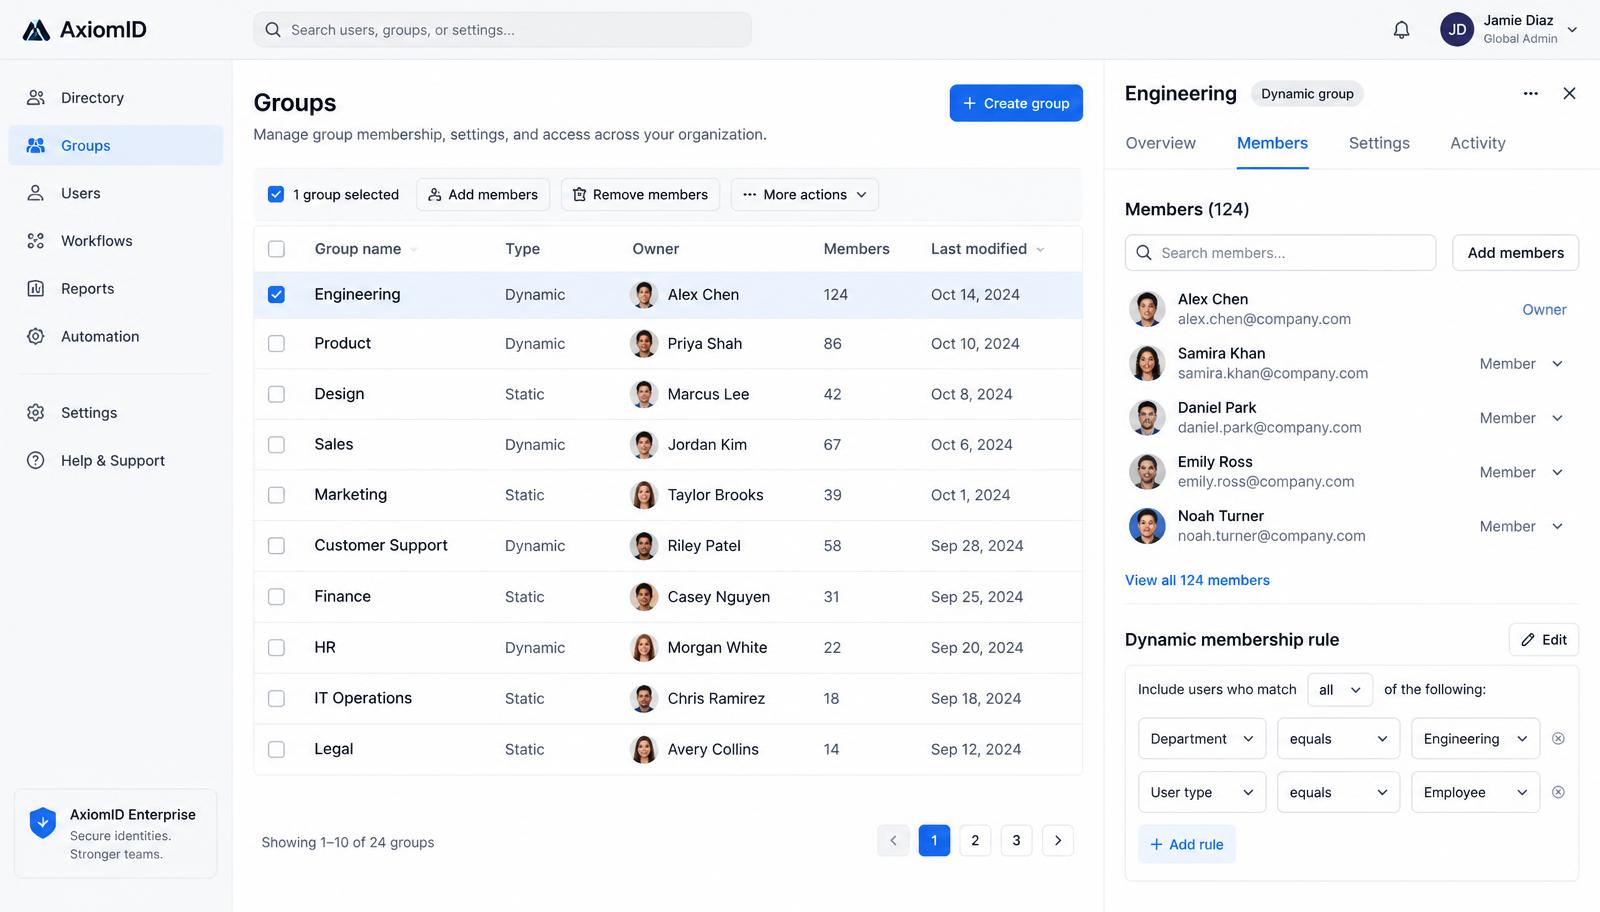Click the Directory sidebar icon

36,98
